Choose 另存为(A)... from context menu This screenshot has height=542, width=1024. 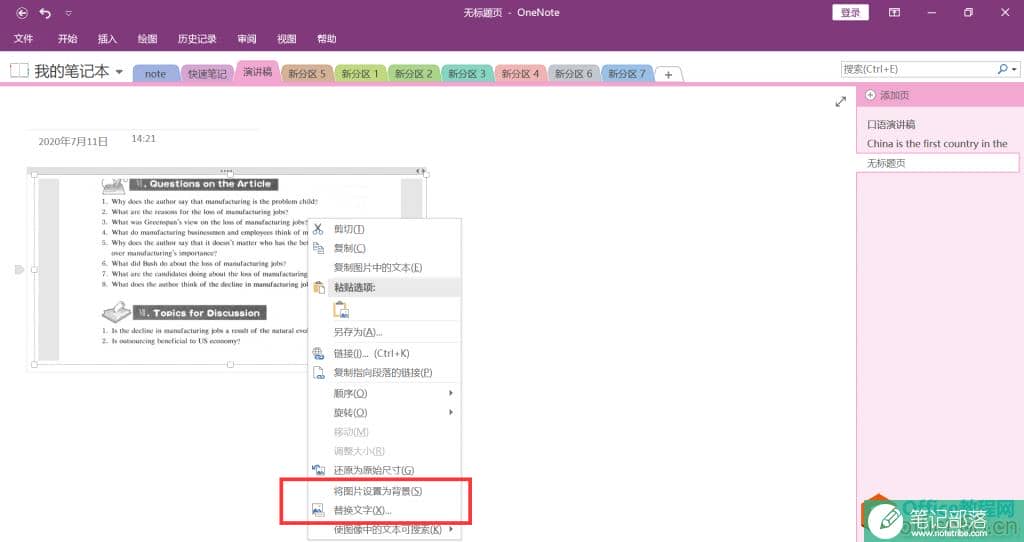point(385,332)
